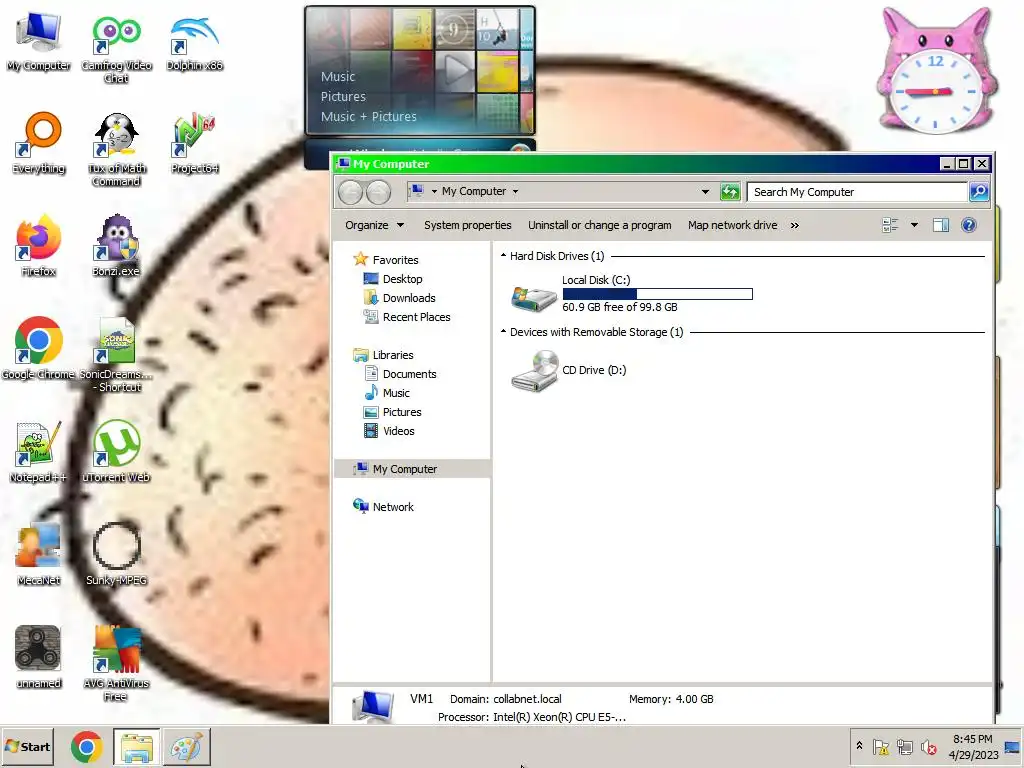Screen dimensions: 1024x768
Task: Select the Bonzi.exe desktop icon
Action: click(116, 246)
